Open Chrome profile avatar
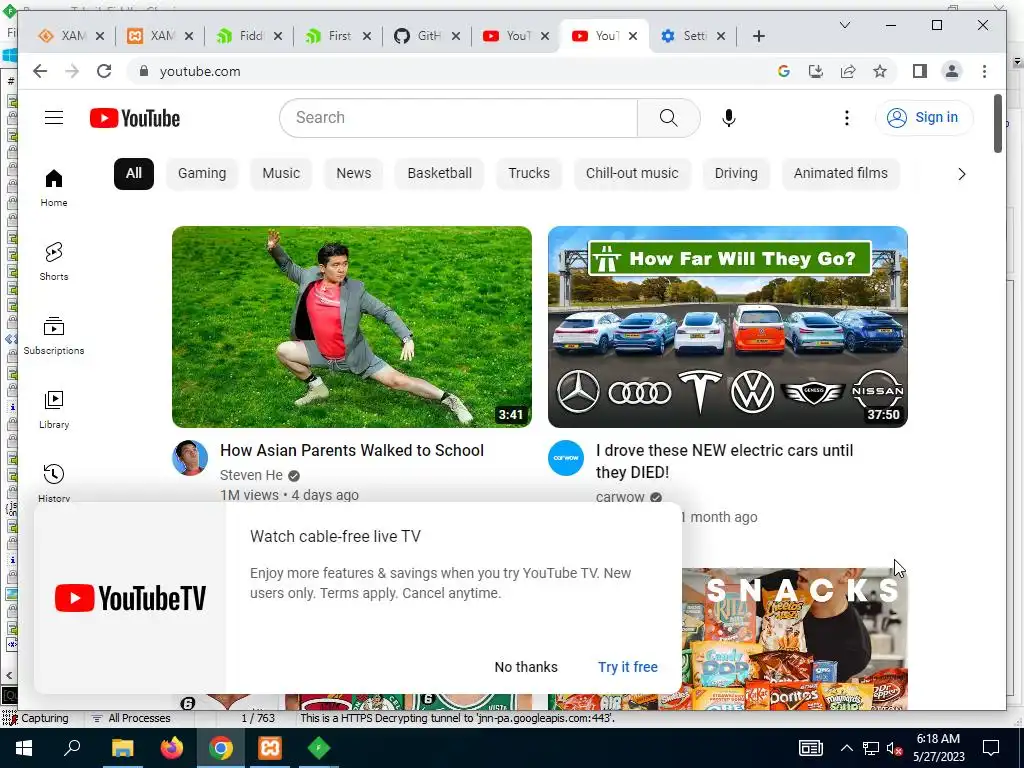Viewport: 1024px width, 768px height. pos(952,71)
